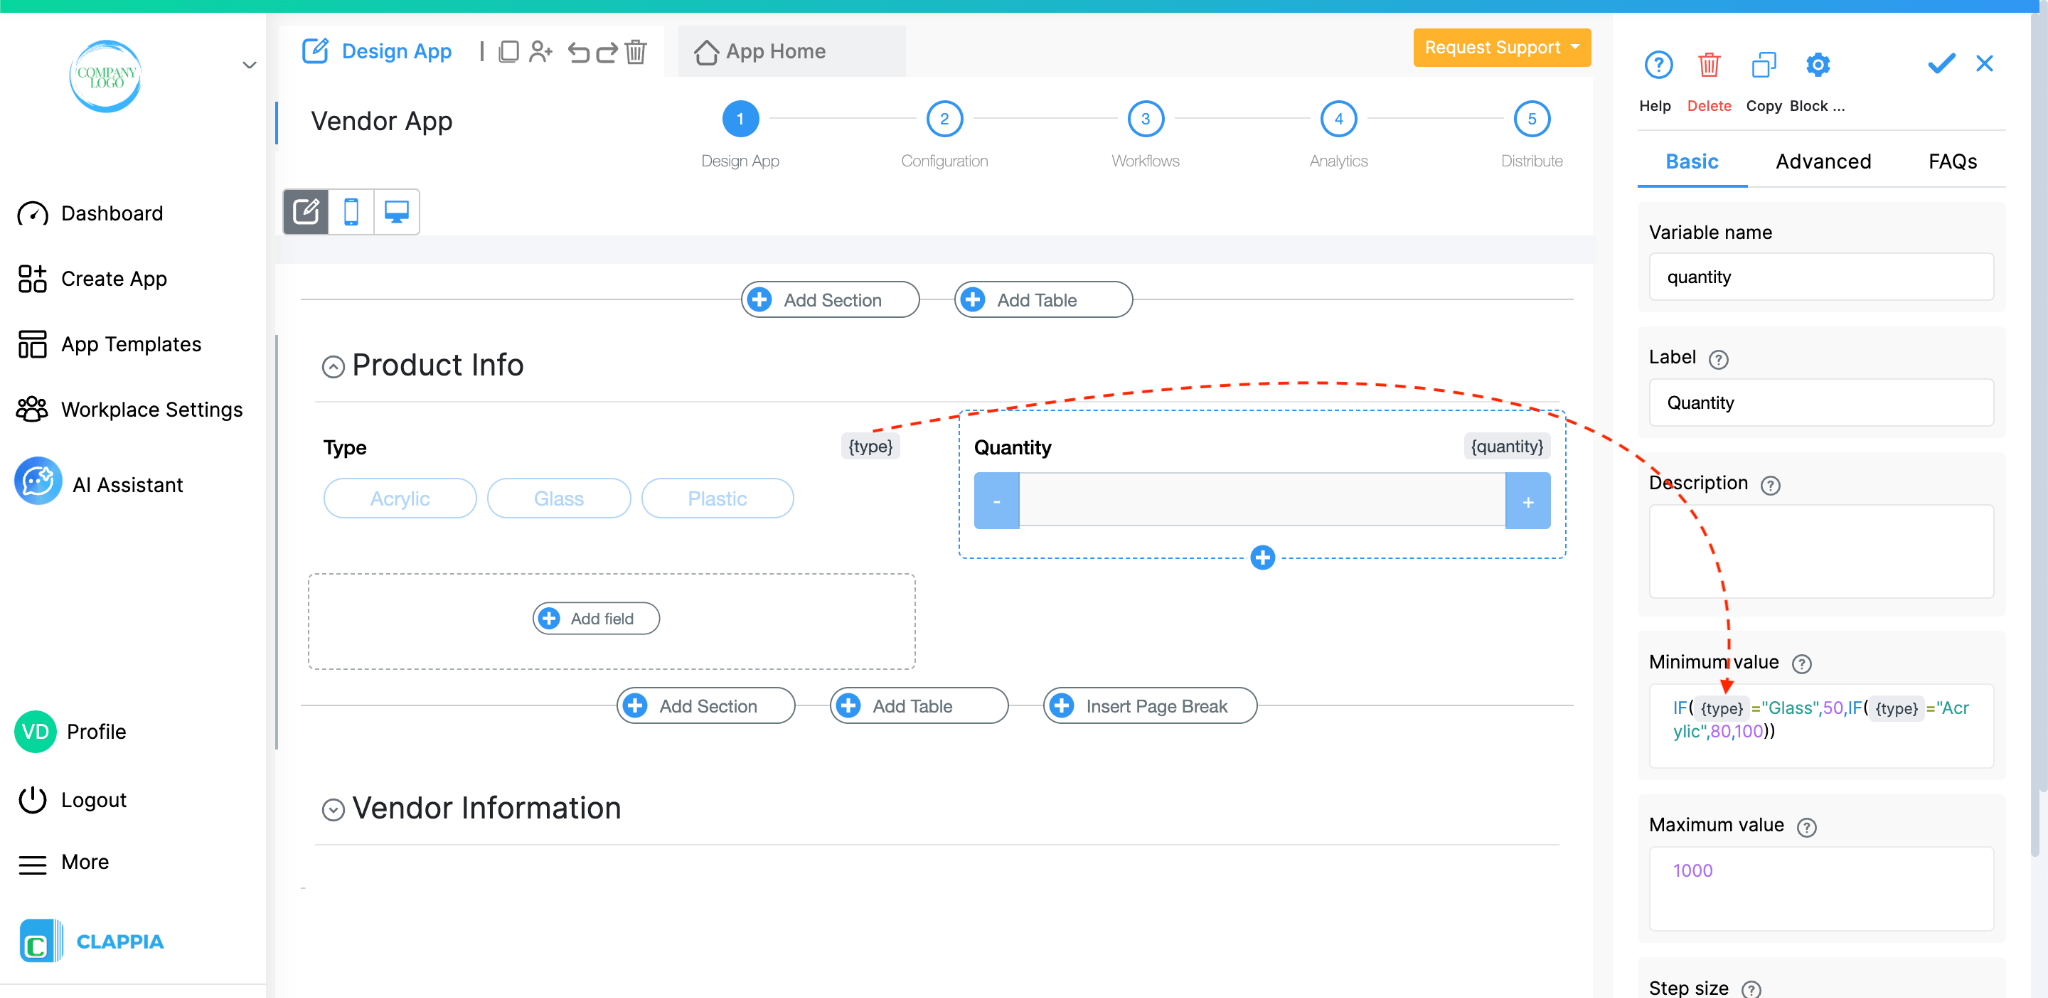2048x998 pixels.
Task: Select the Glass type option
Action: (559, 499)
